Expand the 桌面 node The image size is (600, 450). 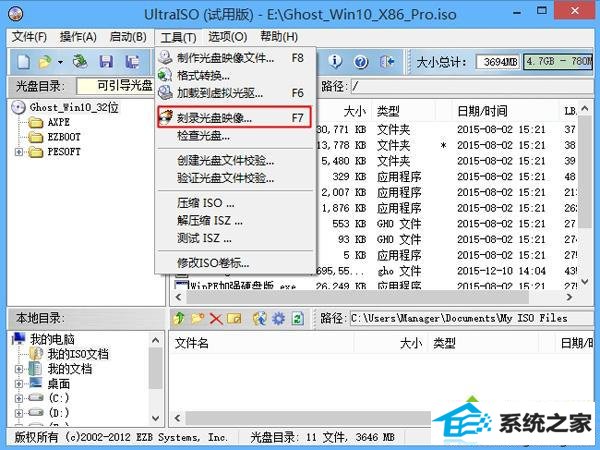[19, 384]
